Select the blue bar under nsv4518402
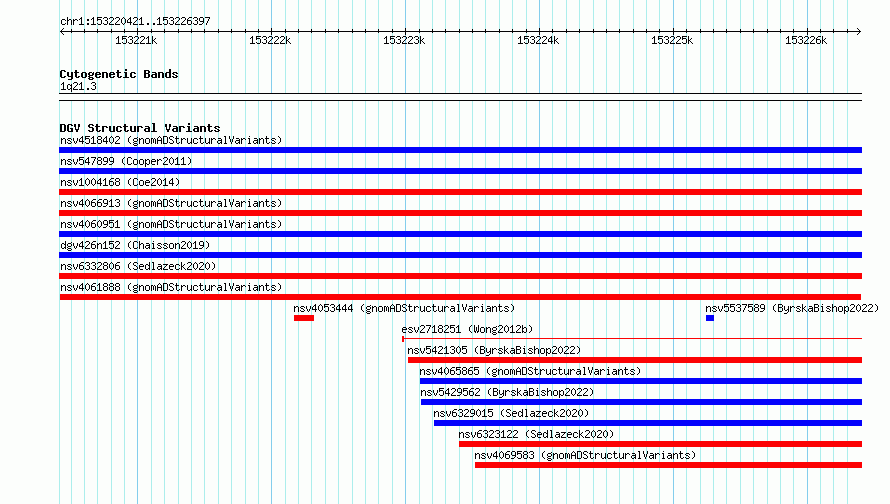890x504 pixels. click(460, 150)
